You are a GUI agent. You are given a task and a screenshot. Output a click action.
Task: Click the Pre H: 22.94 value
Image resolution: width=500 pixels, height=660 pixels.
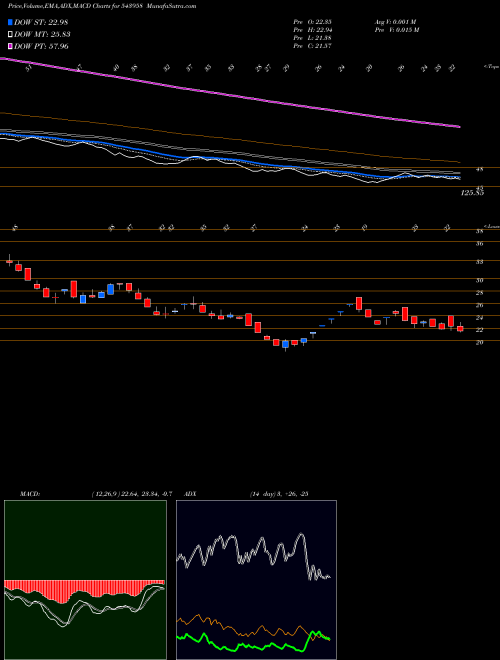point(313,30)
